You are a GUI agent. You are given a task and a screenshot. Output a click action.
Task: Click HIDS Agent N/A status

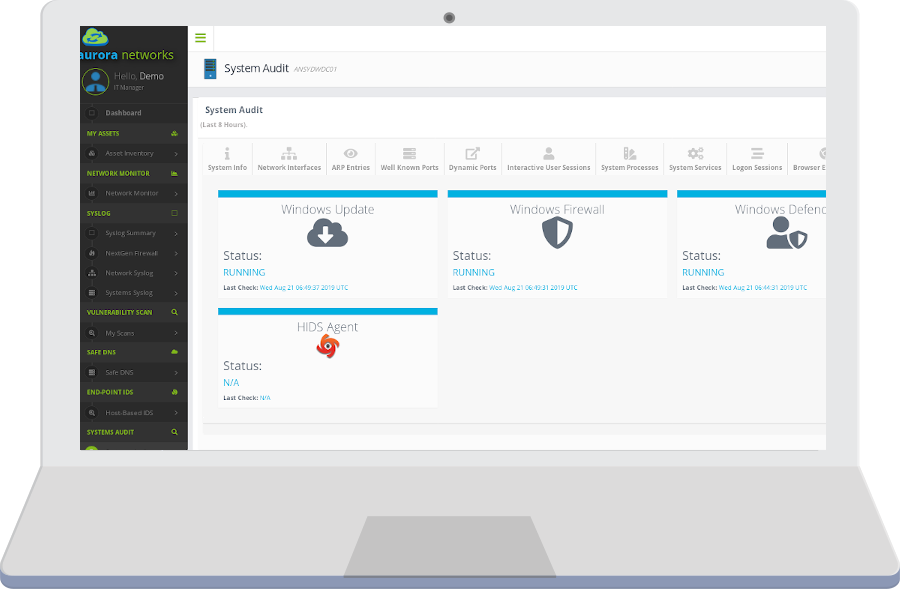[231, 382]
